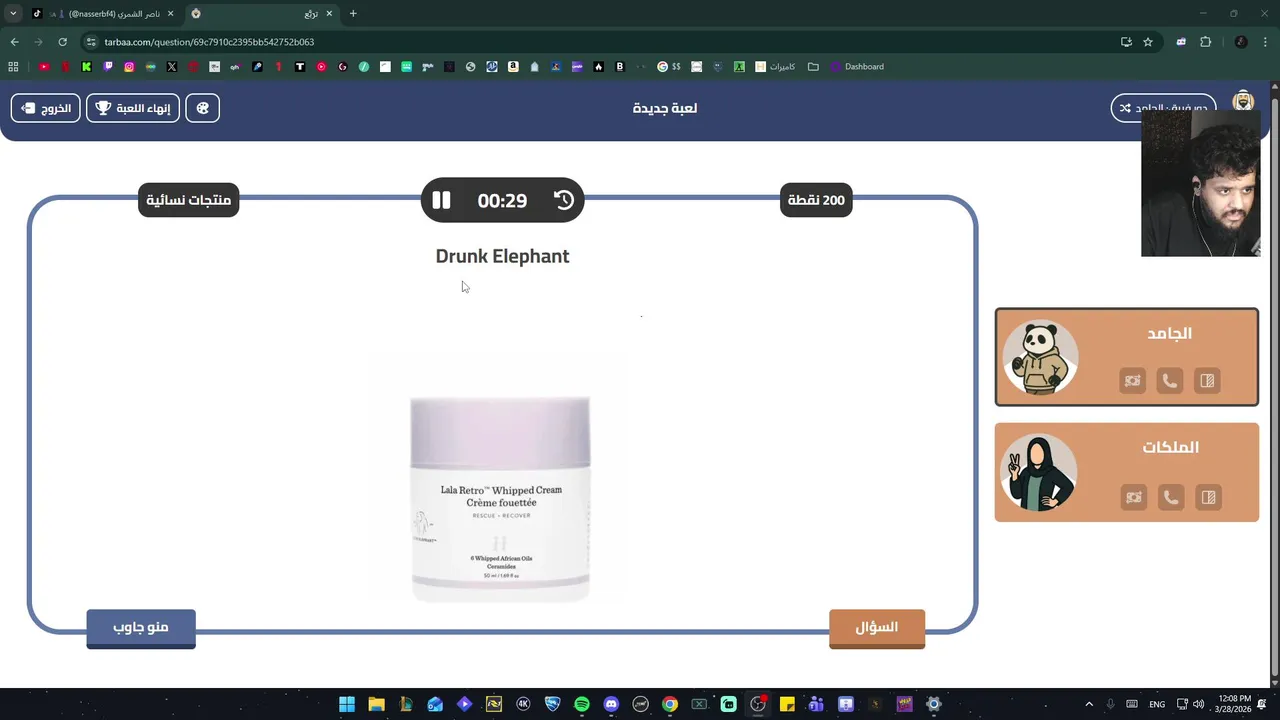Open the Windows Start menu
Screen dimensions: 1280x720
pos(347,704)
